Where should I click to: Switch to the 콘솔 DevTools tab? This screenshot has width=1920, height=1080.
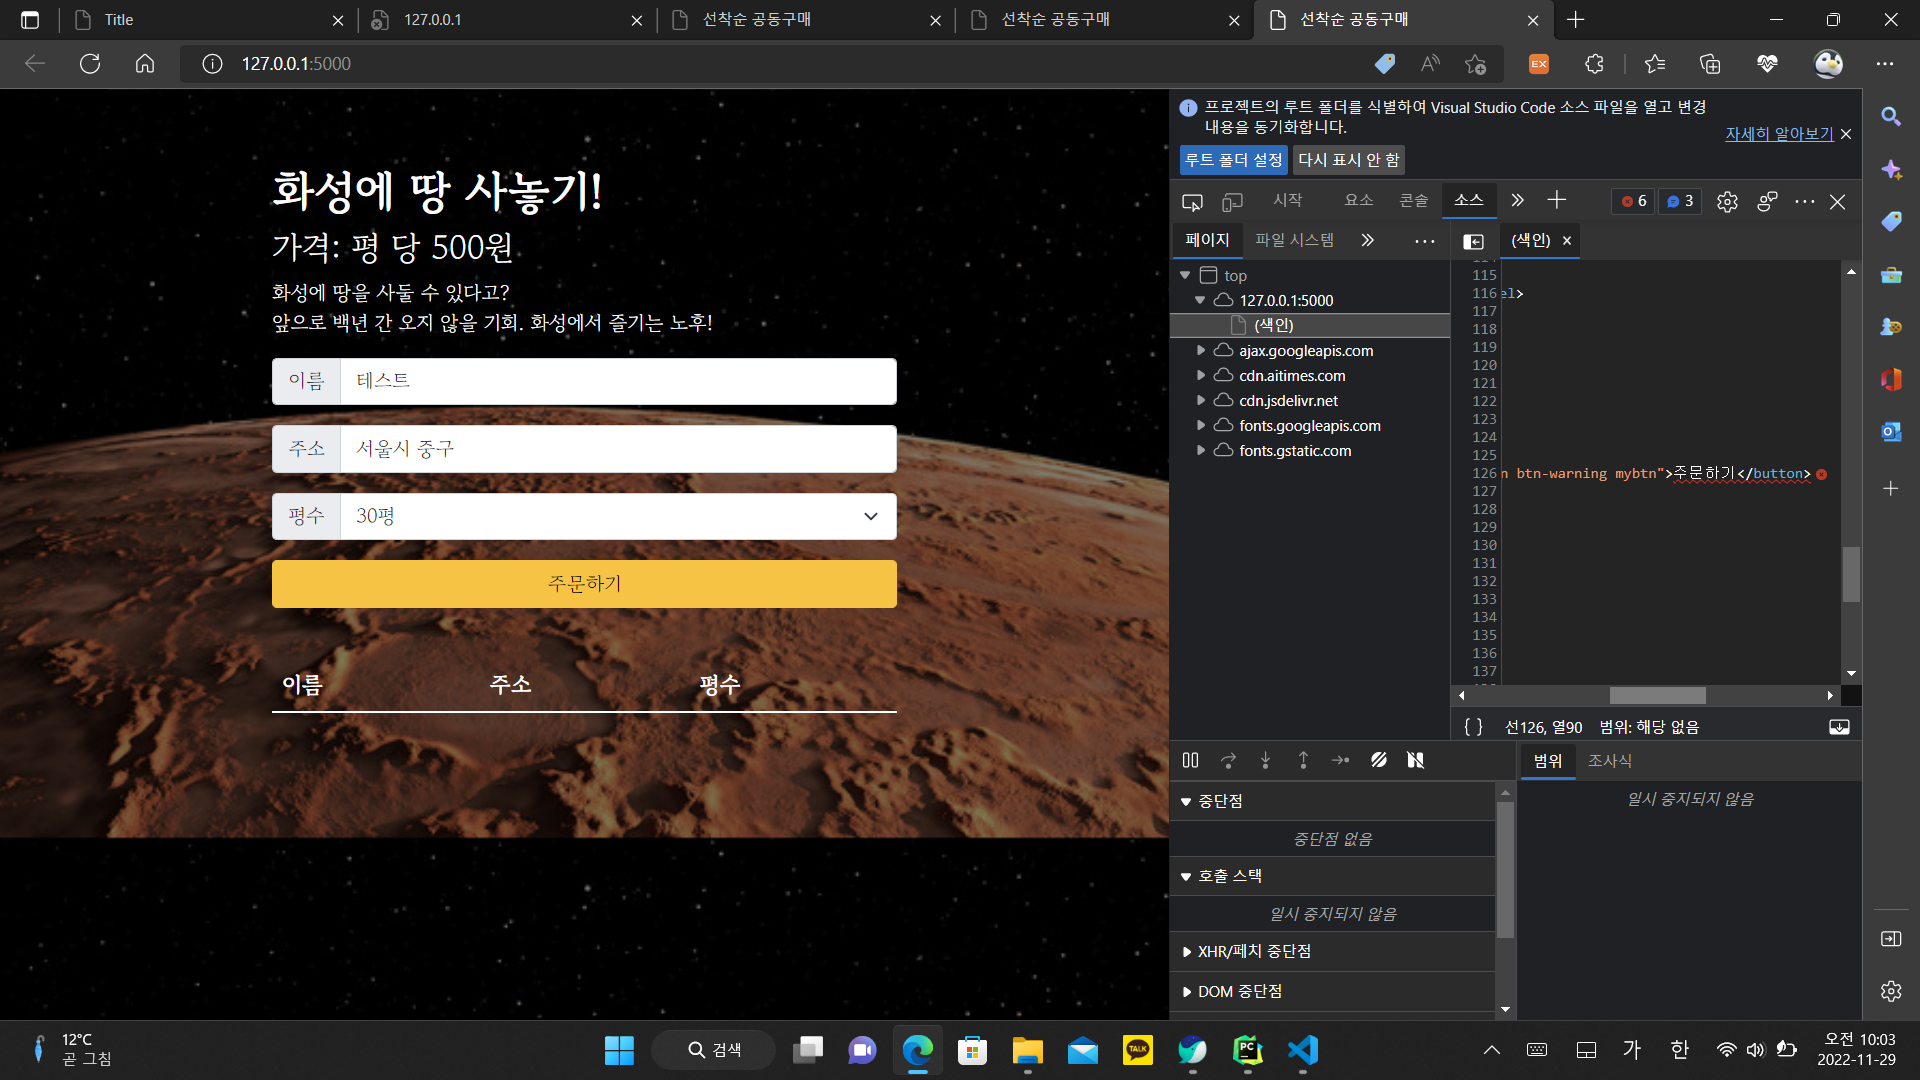pos(1413,200)
